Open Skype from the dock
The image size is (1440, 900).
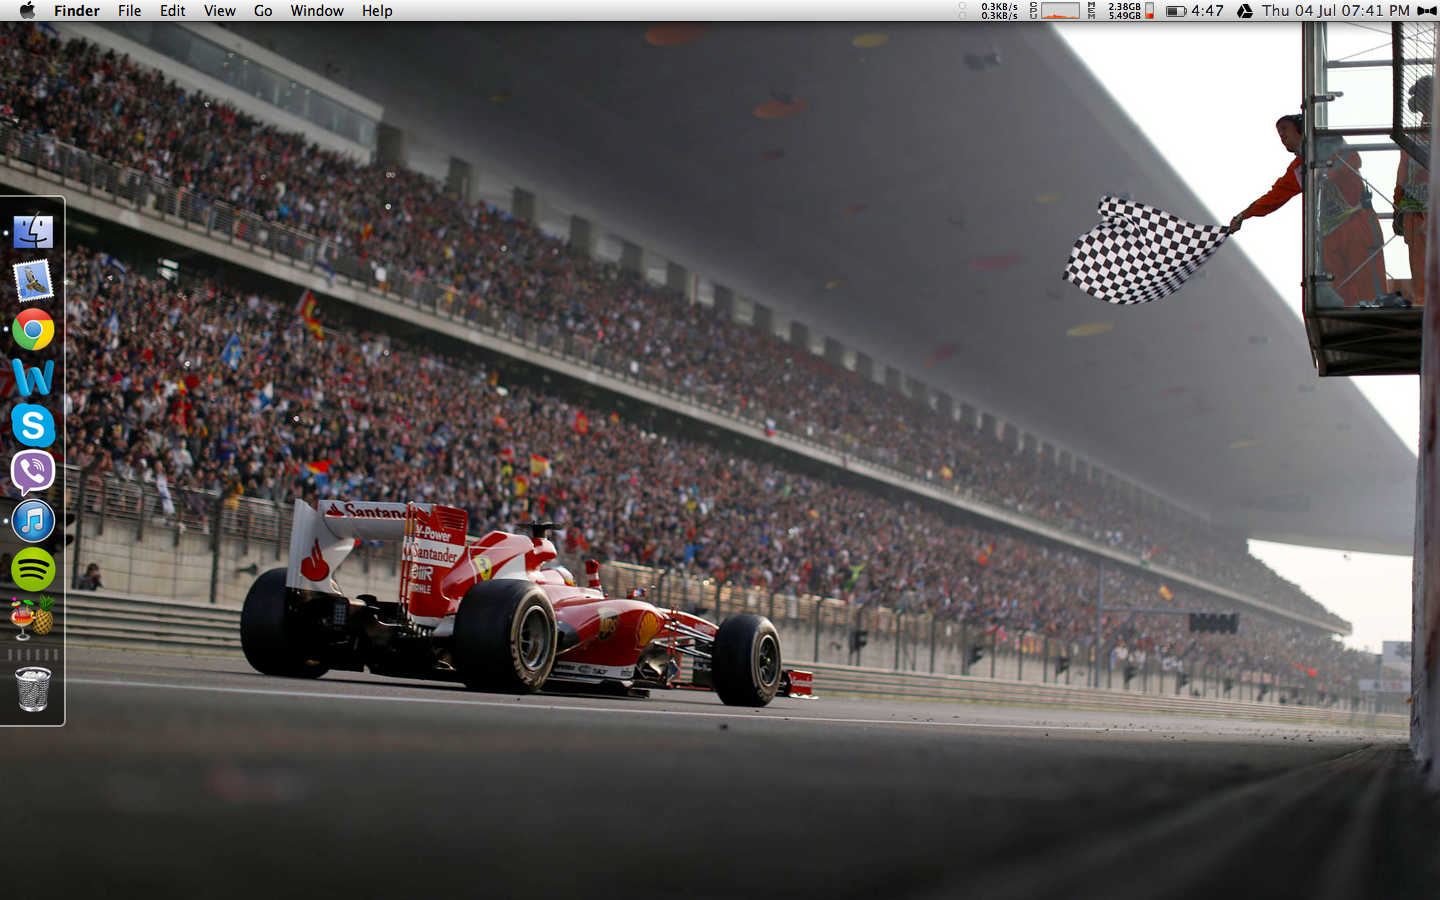[x=33, y=426]
